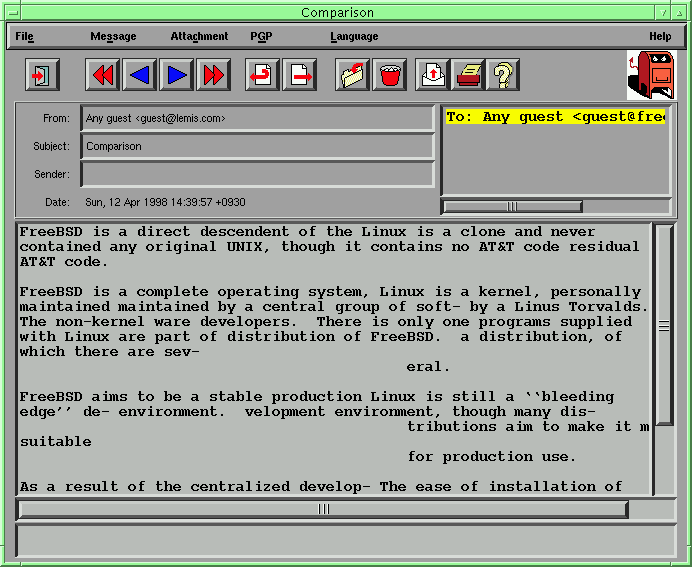Click the Subject field containing Comparison

tap(258, 146)
